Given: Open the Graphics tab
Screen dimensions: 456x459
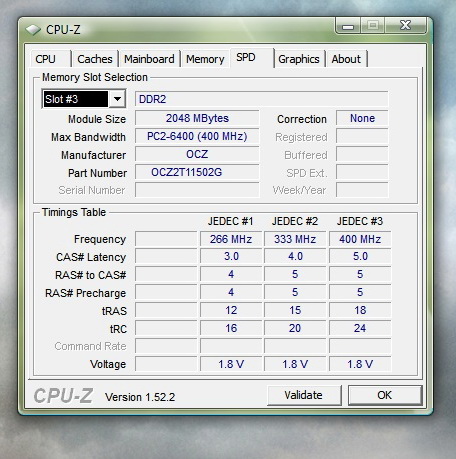Looking at the screenshot, I should 299,59.
